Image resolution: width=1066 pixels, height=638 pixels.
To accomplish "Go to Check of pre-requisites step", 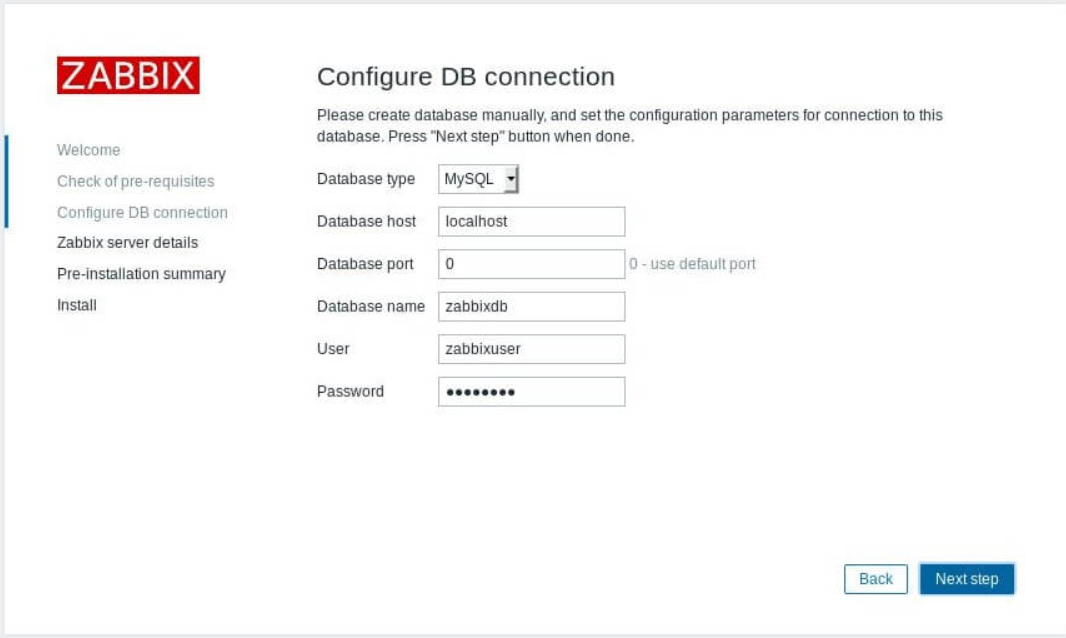I will coord(135,181).
